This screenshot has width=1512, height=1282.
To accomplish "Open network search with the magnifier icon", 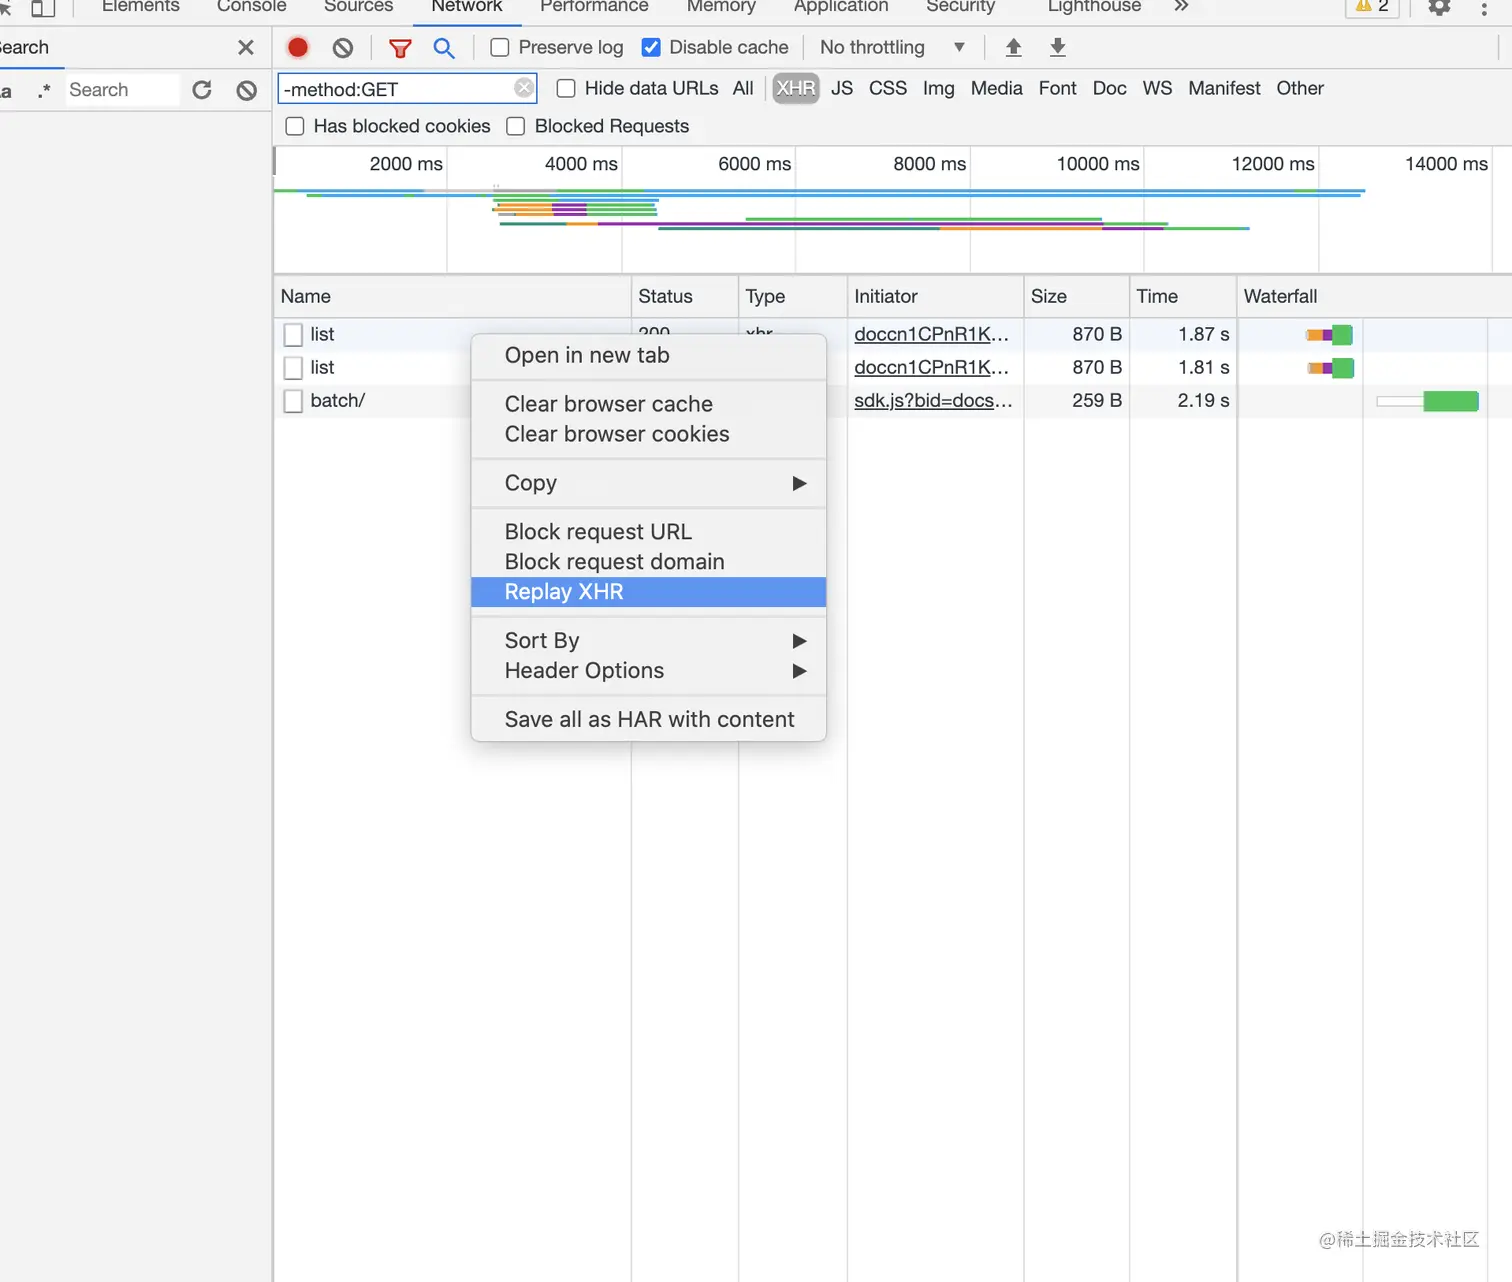I will (444, 47).
